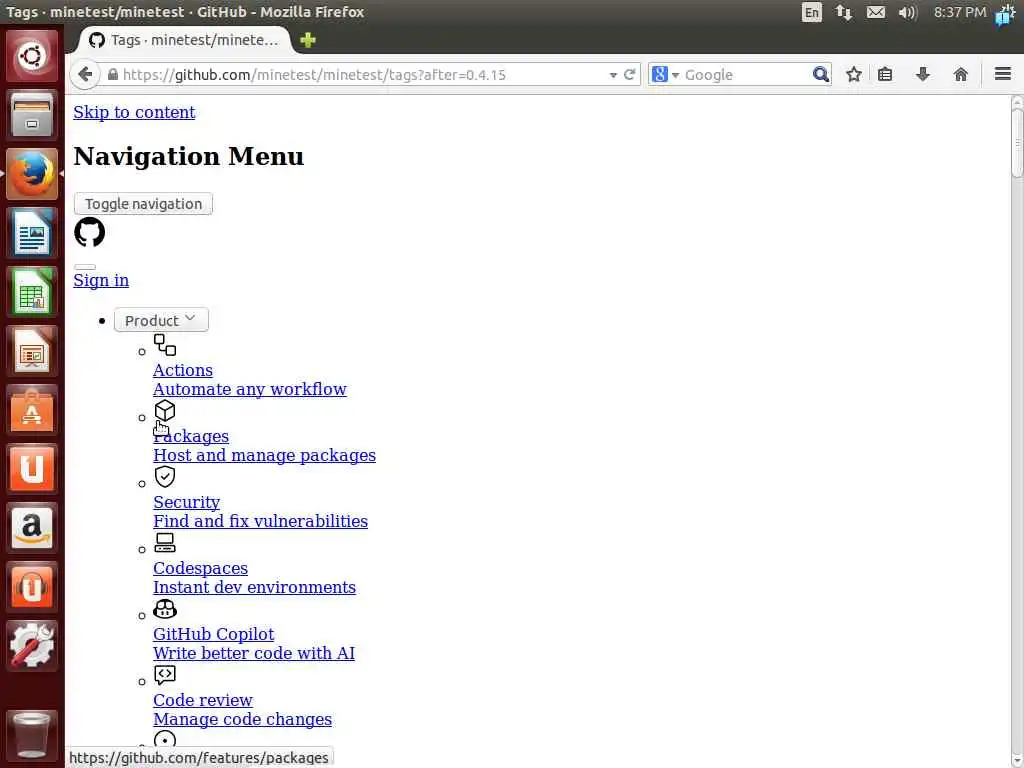Launch LibreOffice Impress from the dock
Screen dimensions: 1024x768
click(x=31, y=350)
